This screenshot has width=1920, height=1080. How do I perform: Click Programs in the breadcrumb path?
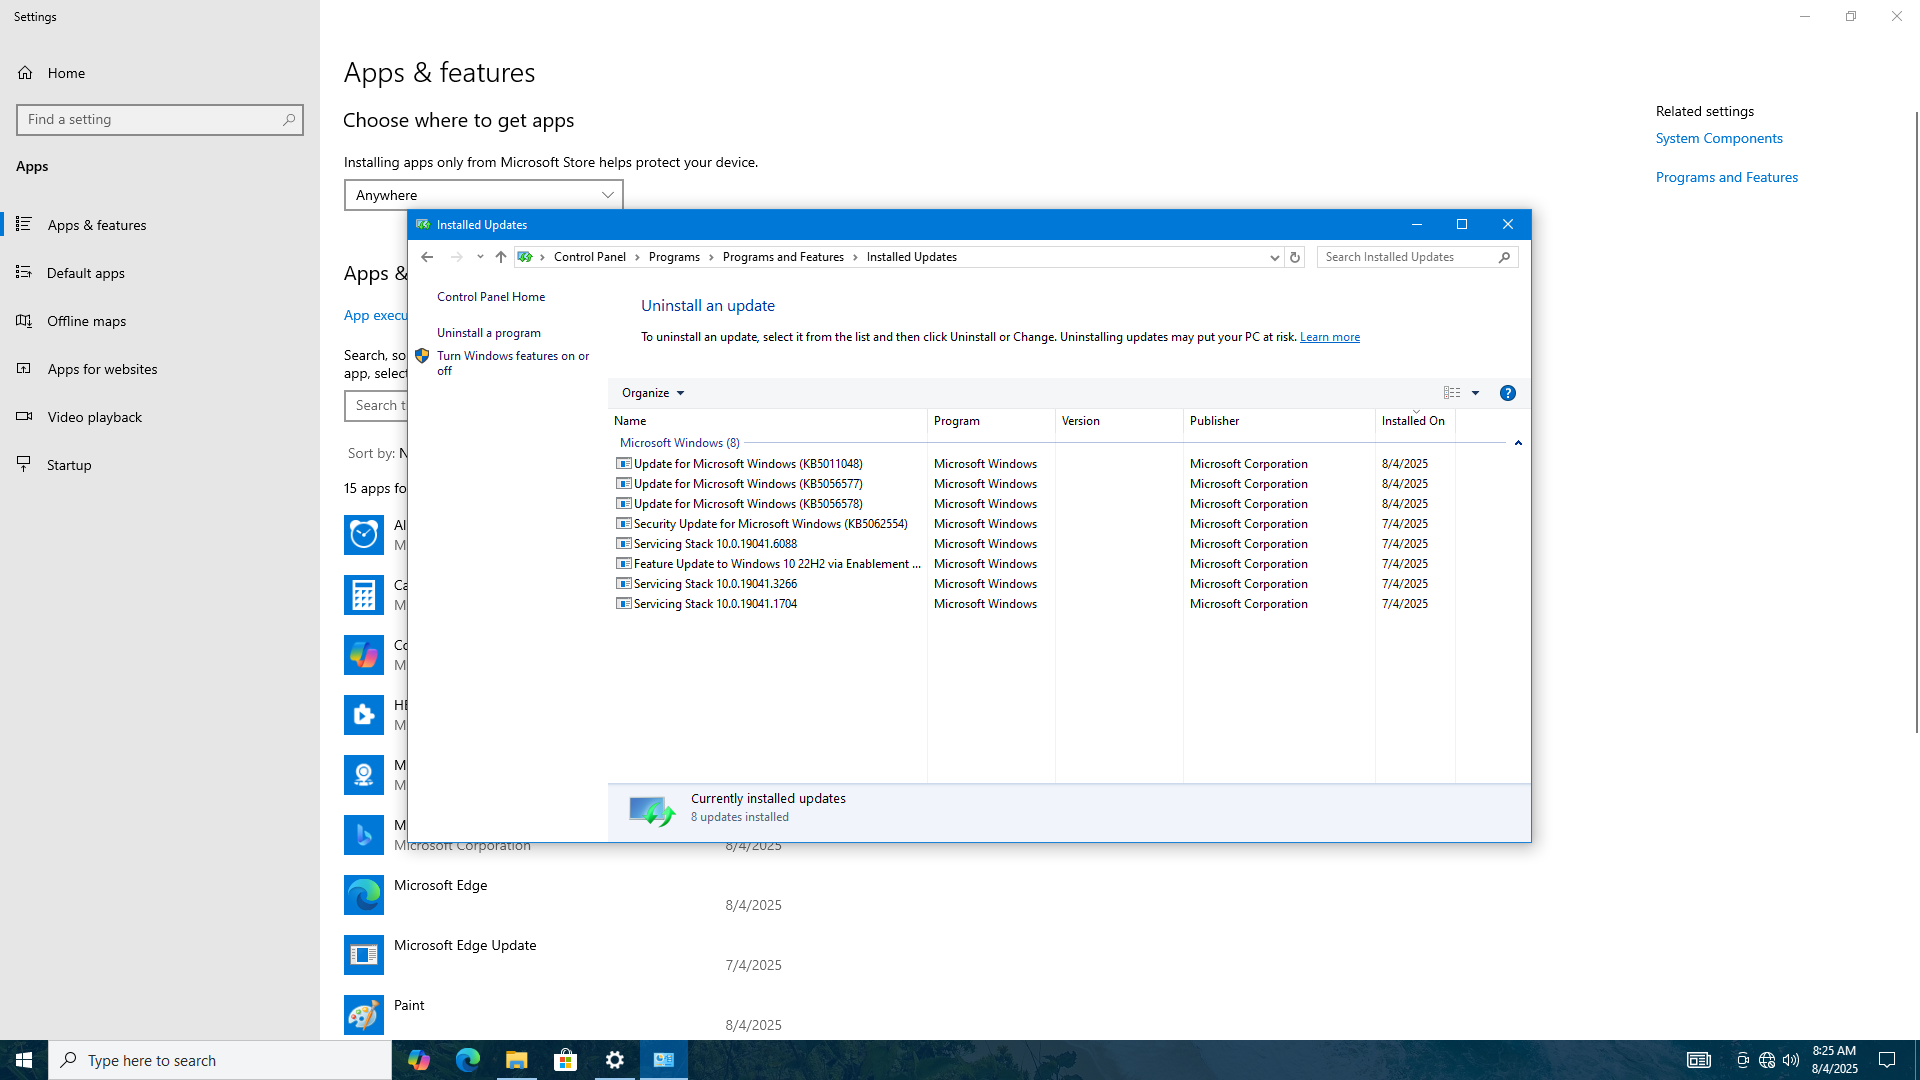(x=674, y=257)
